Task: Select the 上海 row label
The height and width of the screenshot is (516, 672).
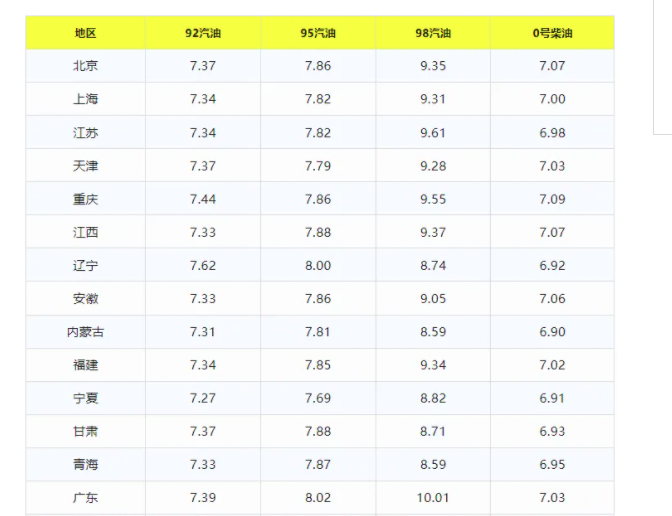Action: coord(85,99)
